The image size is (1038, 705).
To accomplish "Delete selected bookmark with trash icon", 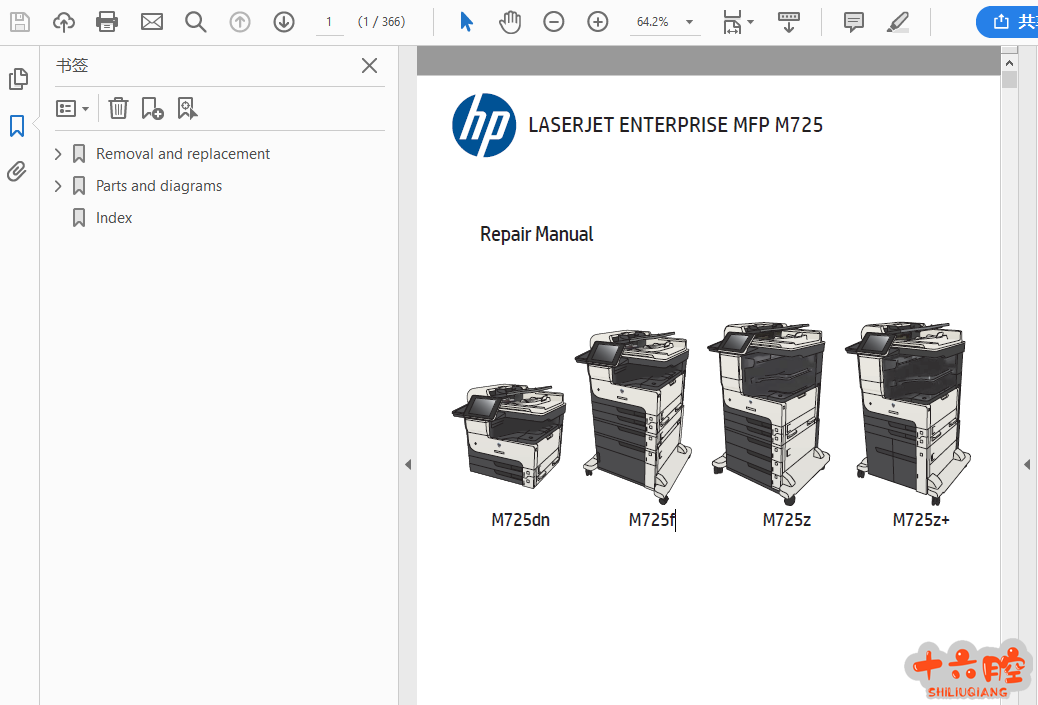I will 118,108.
